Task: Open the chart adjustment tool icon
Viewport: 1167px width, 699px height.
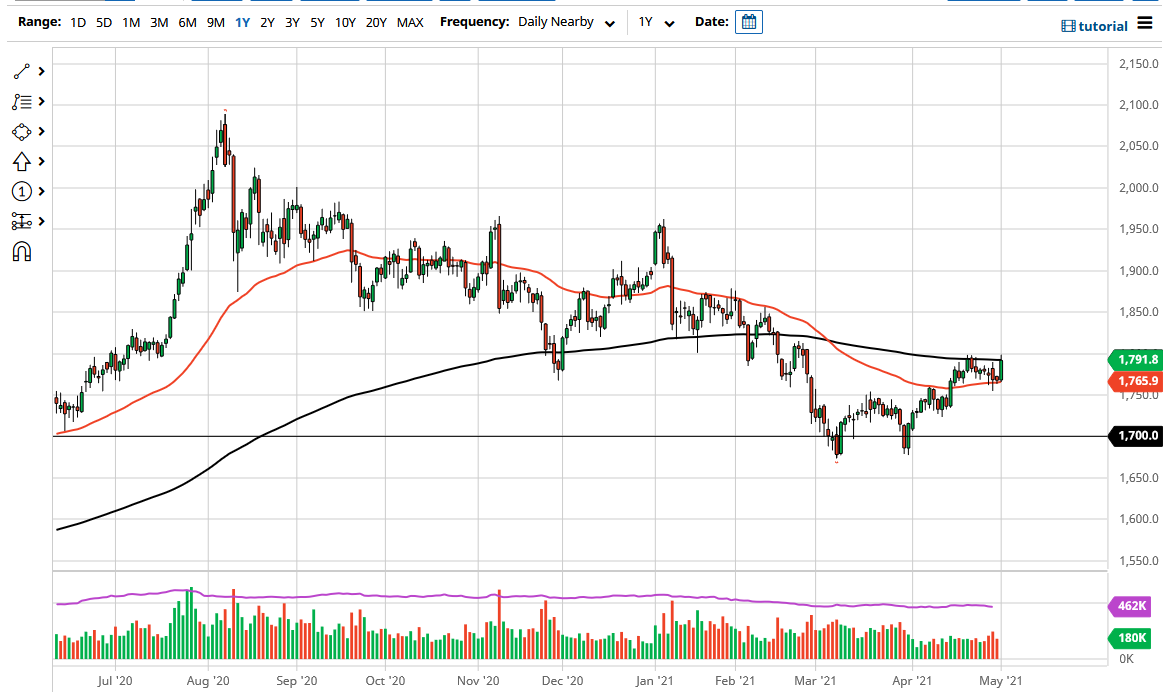Action: click(22, 221)
